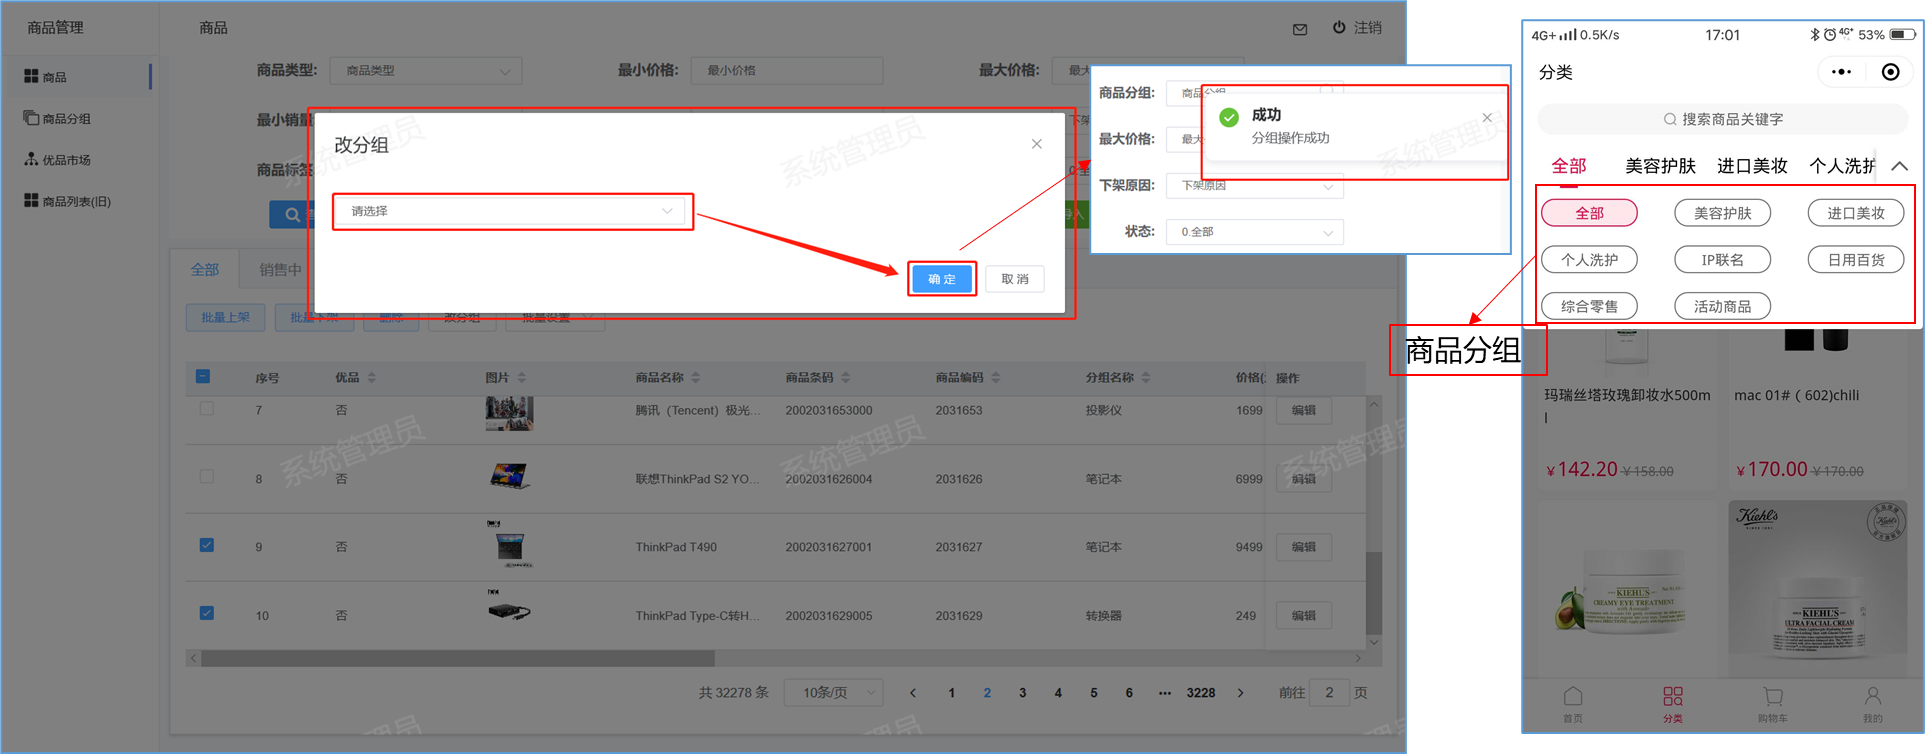Open the 10条/页 page size dropdown
This screenshot has height=754, width=1925.
[833, 692]
